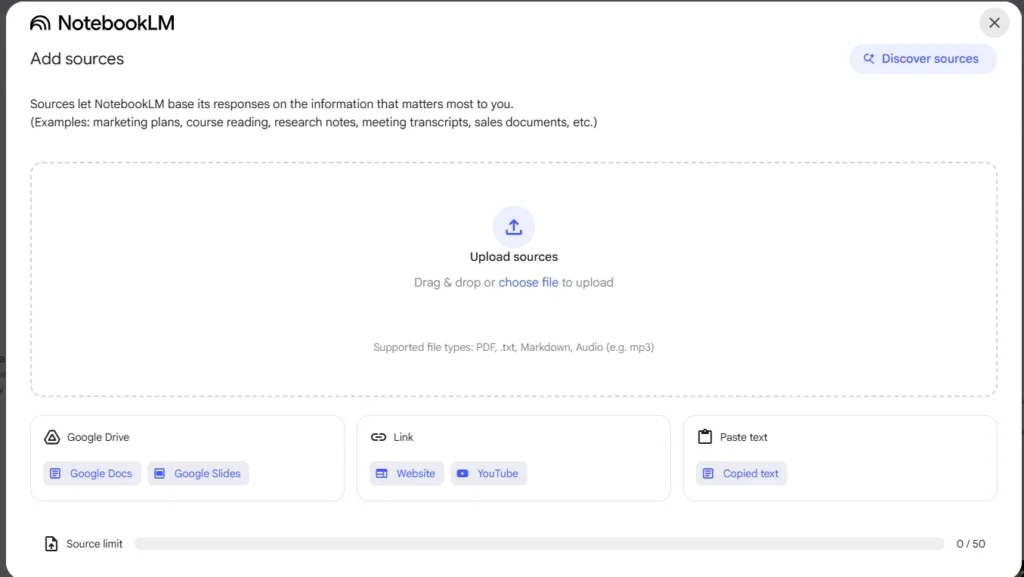Add a Google Slides source
This screenshot has height=577, width=1024.
tap(199, 473)
